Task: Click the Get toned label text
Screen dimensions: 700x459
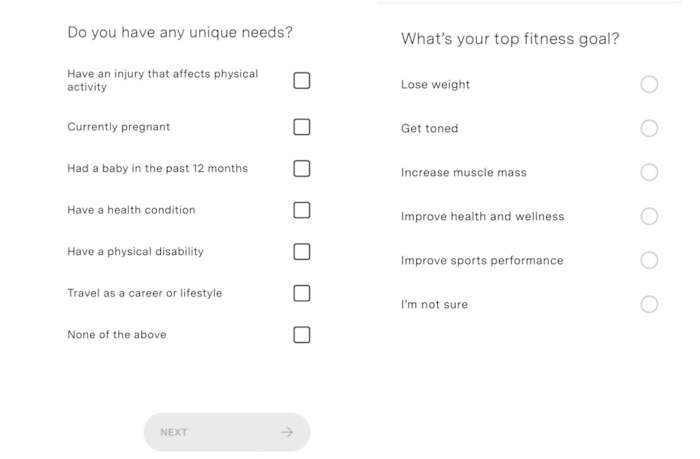Action: 429,129
